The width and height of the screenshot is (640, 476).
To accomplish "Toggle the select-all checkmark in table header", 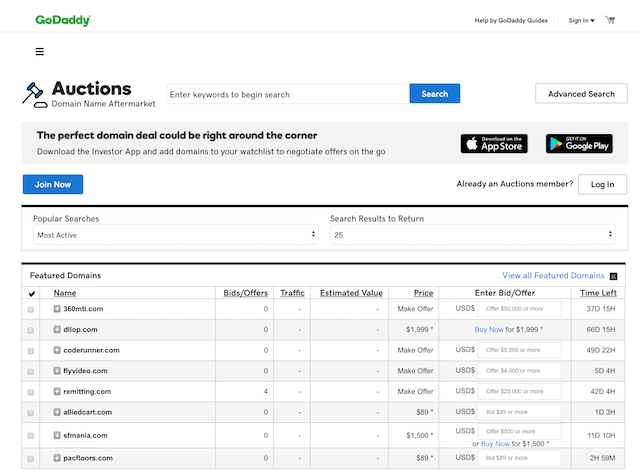I will [32, 294].
